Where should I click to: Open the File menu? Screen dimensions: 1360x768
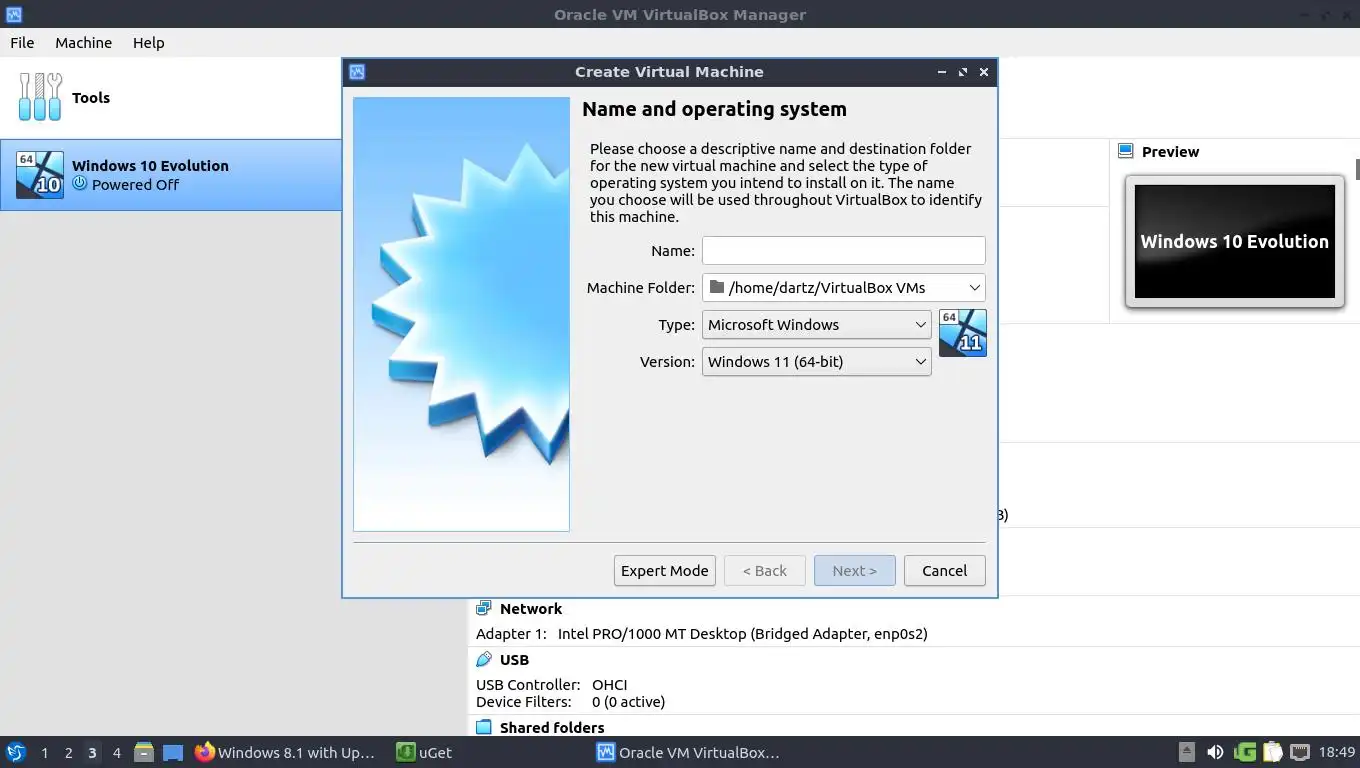pos(22,42)
